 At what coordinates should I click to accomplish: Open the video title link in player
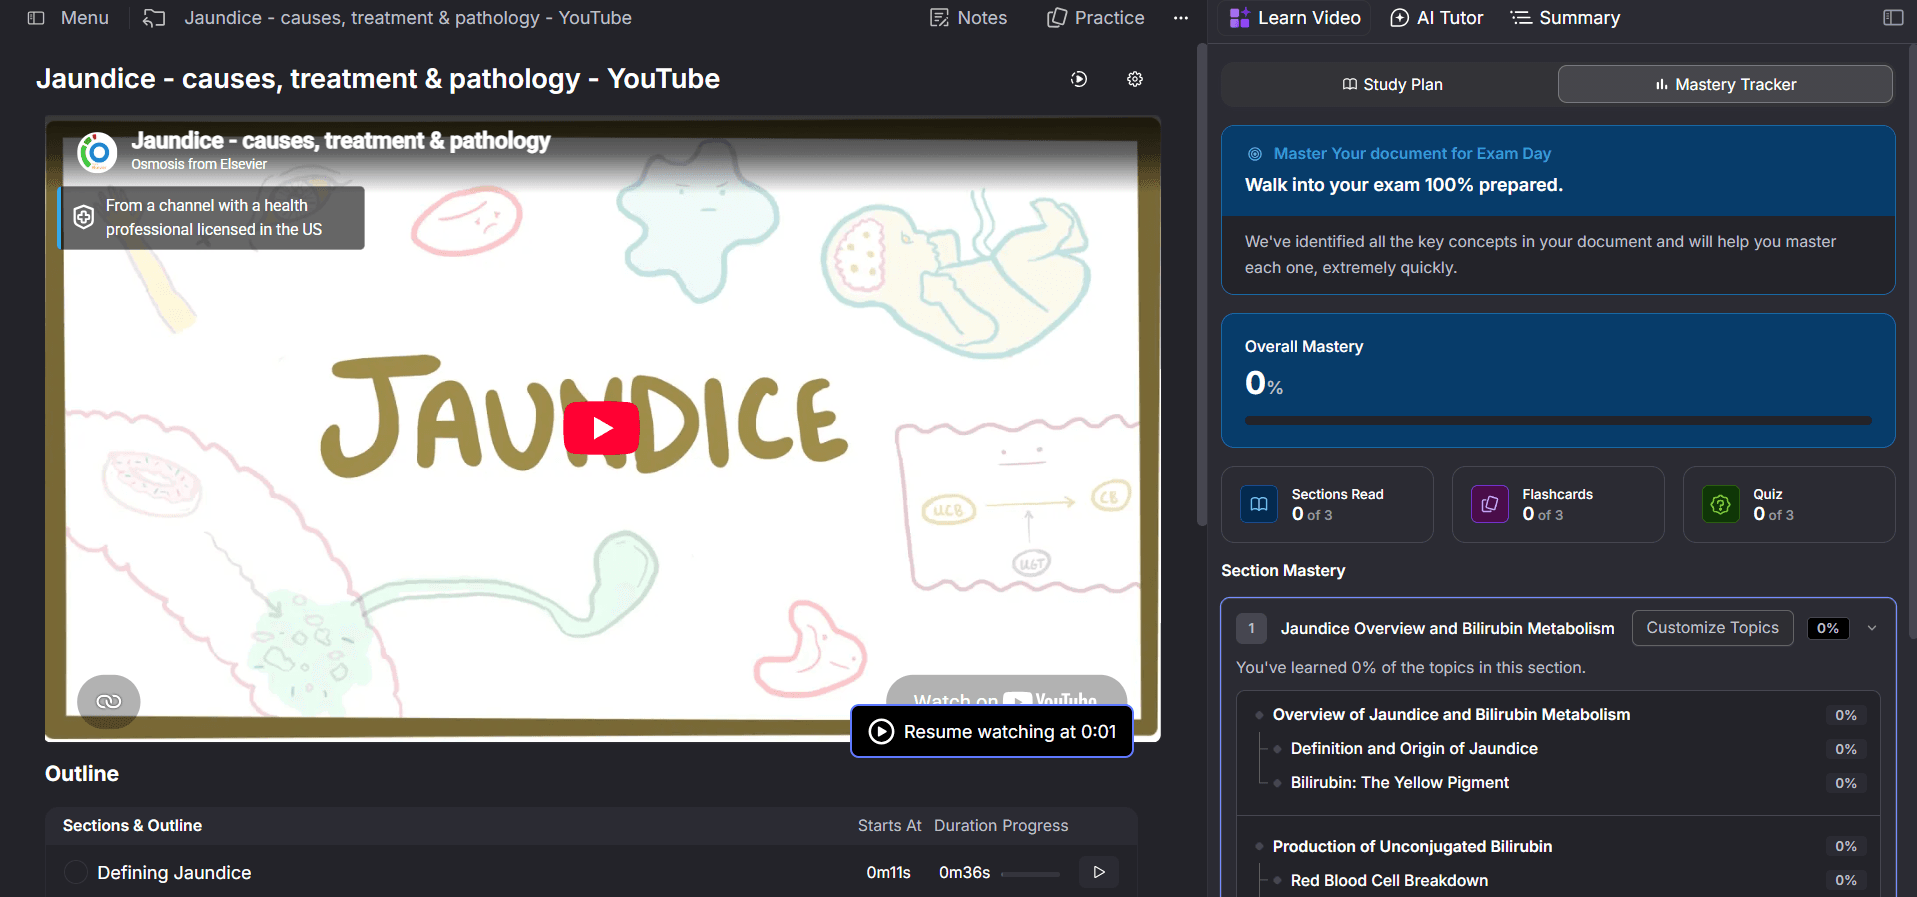tap(341, 141)
